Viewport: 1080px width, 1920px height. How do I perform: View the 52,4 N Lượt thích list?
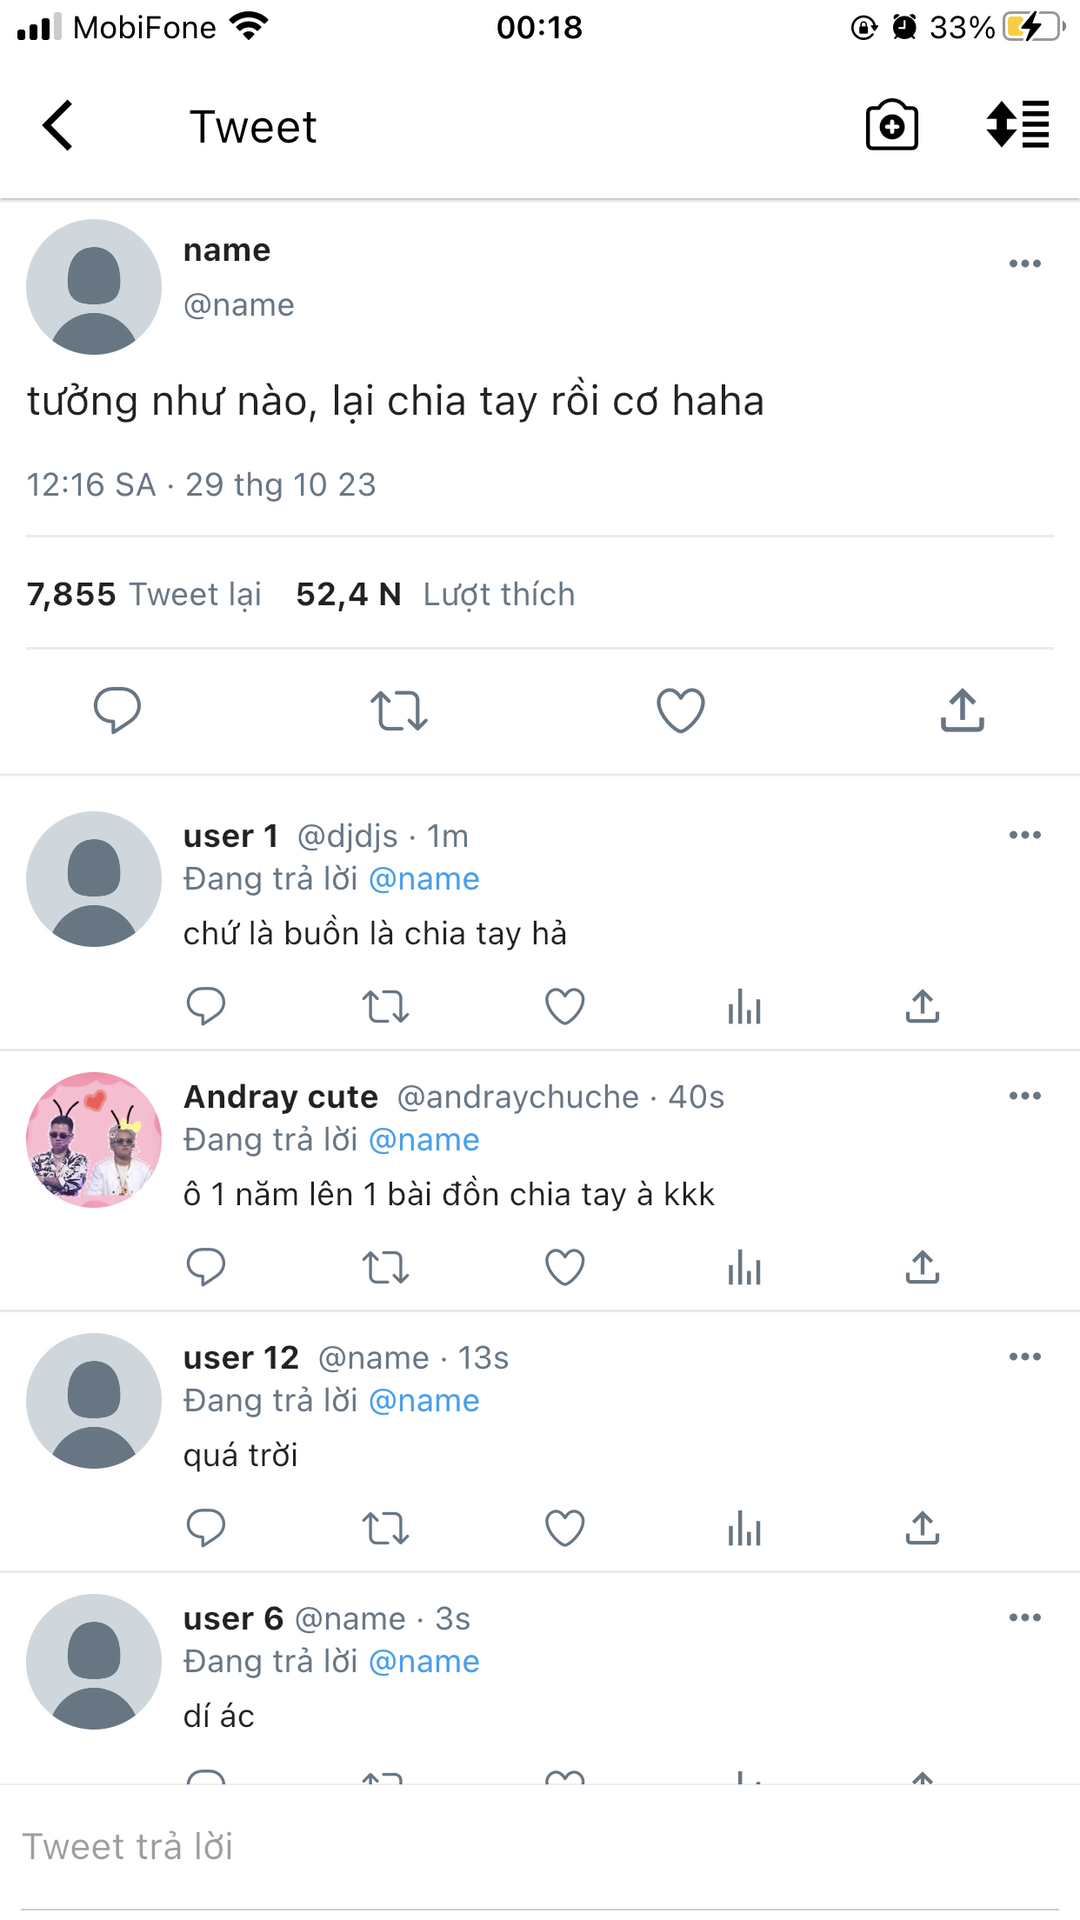pyautogui.click(x=435, y=594)
